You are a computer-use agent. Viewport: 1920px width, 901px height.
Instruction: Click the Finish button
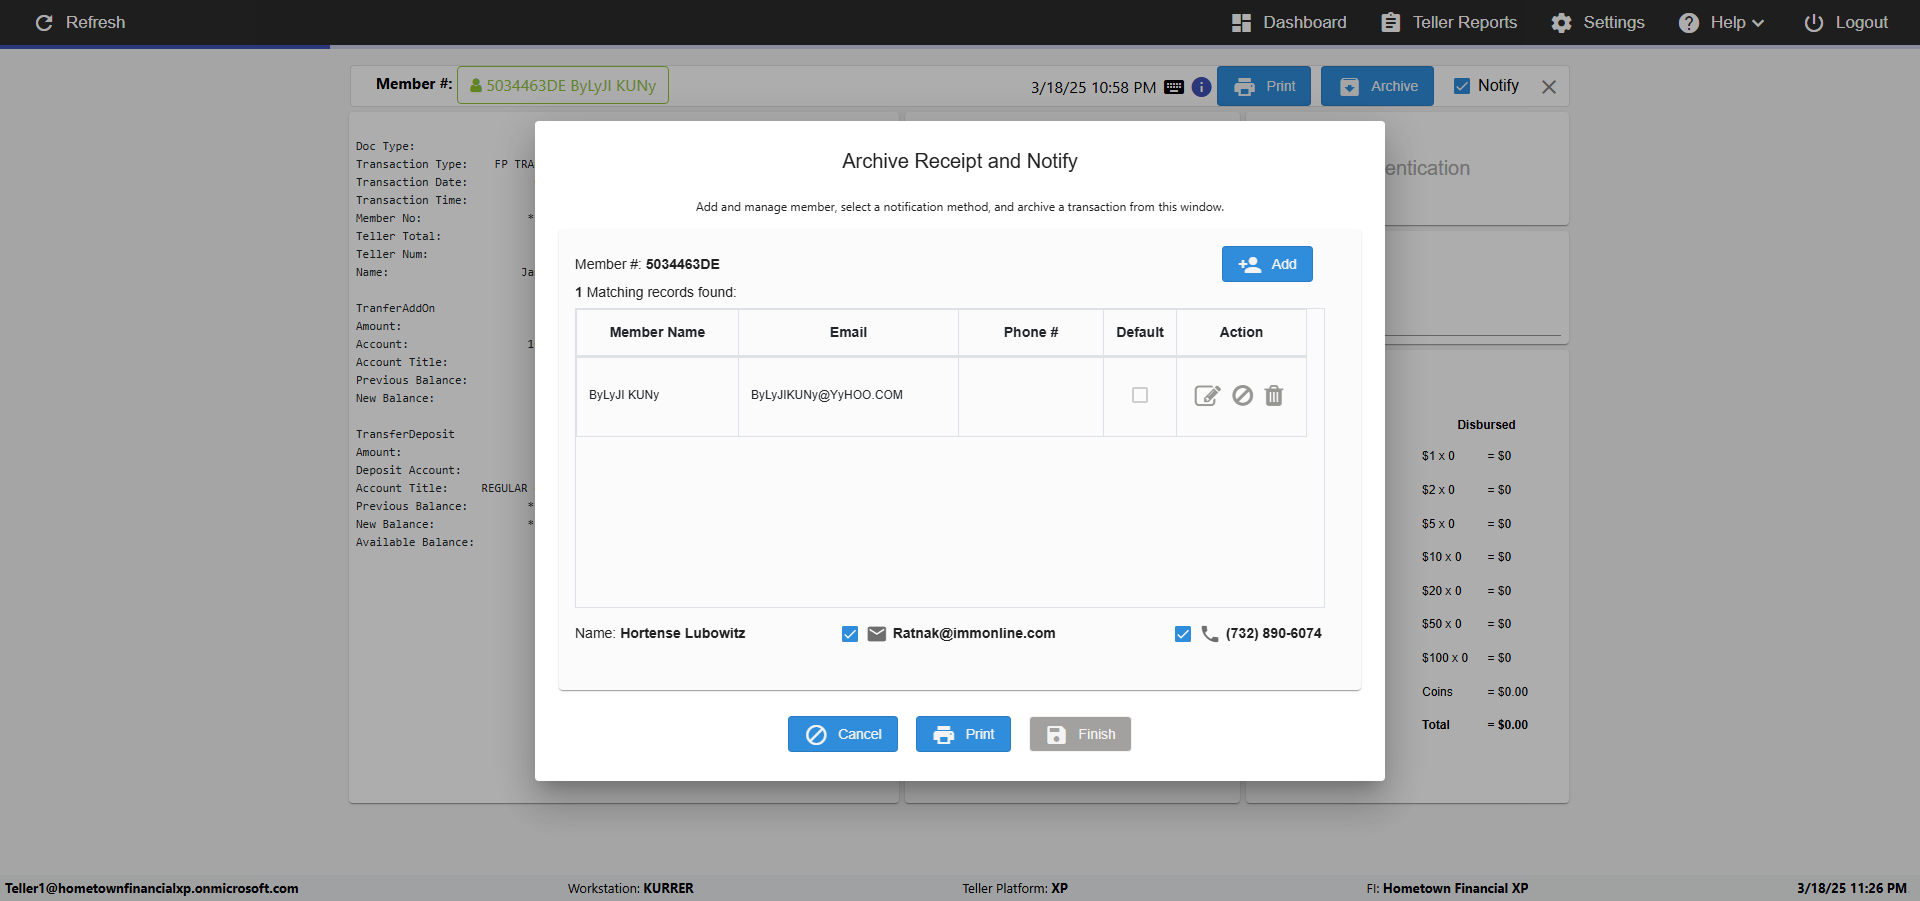[1080, 734]
